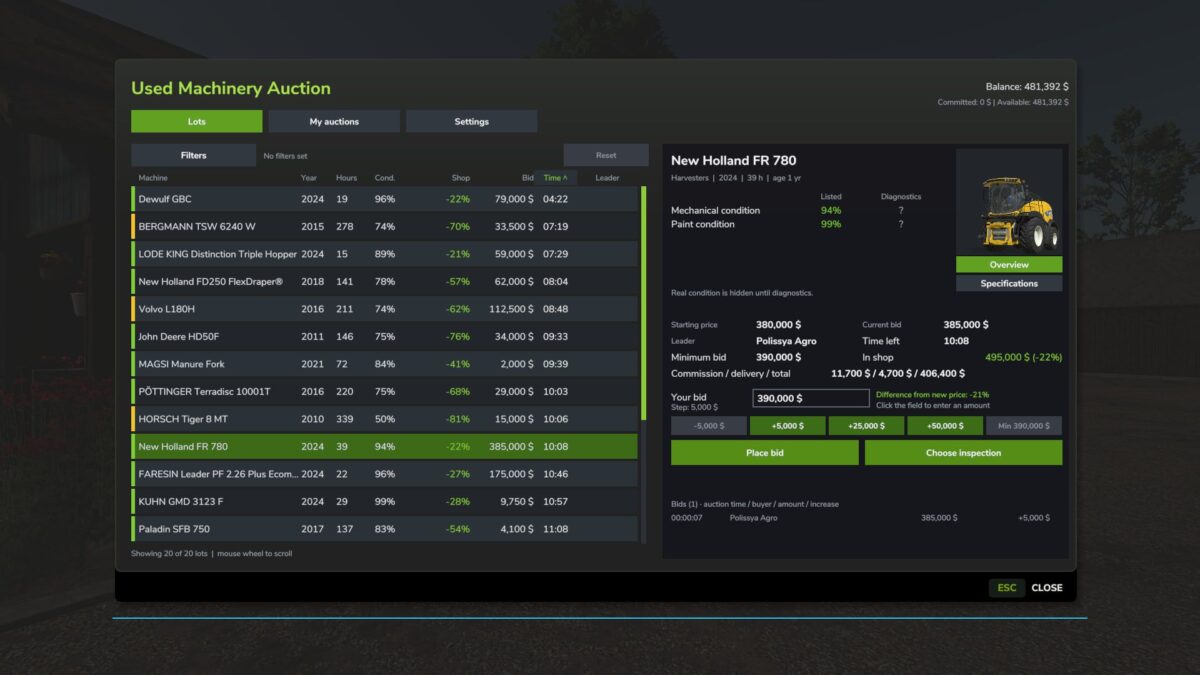This screenshot has width=1200, height=675.
Task: Click the Balance: 481,392 $ text
Action: point(1027,87)
